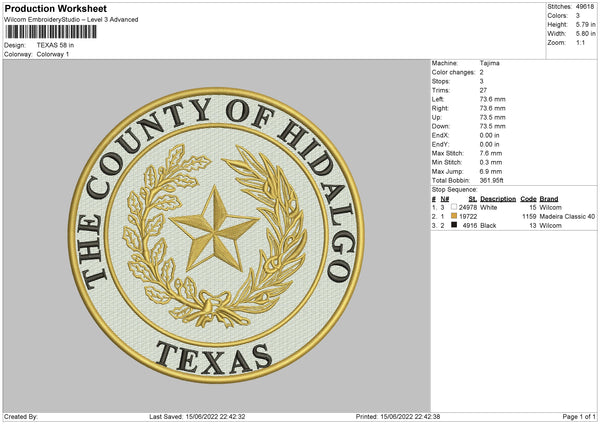Click the max jump value '6.9 mm'
600x424 pixels.
click(x=491, y=171)
